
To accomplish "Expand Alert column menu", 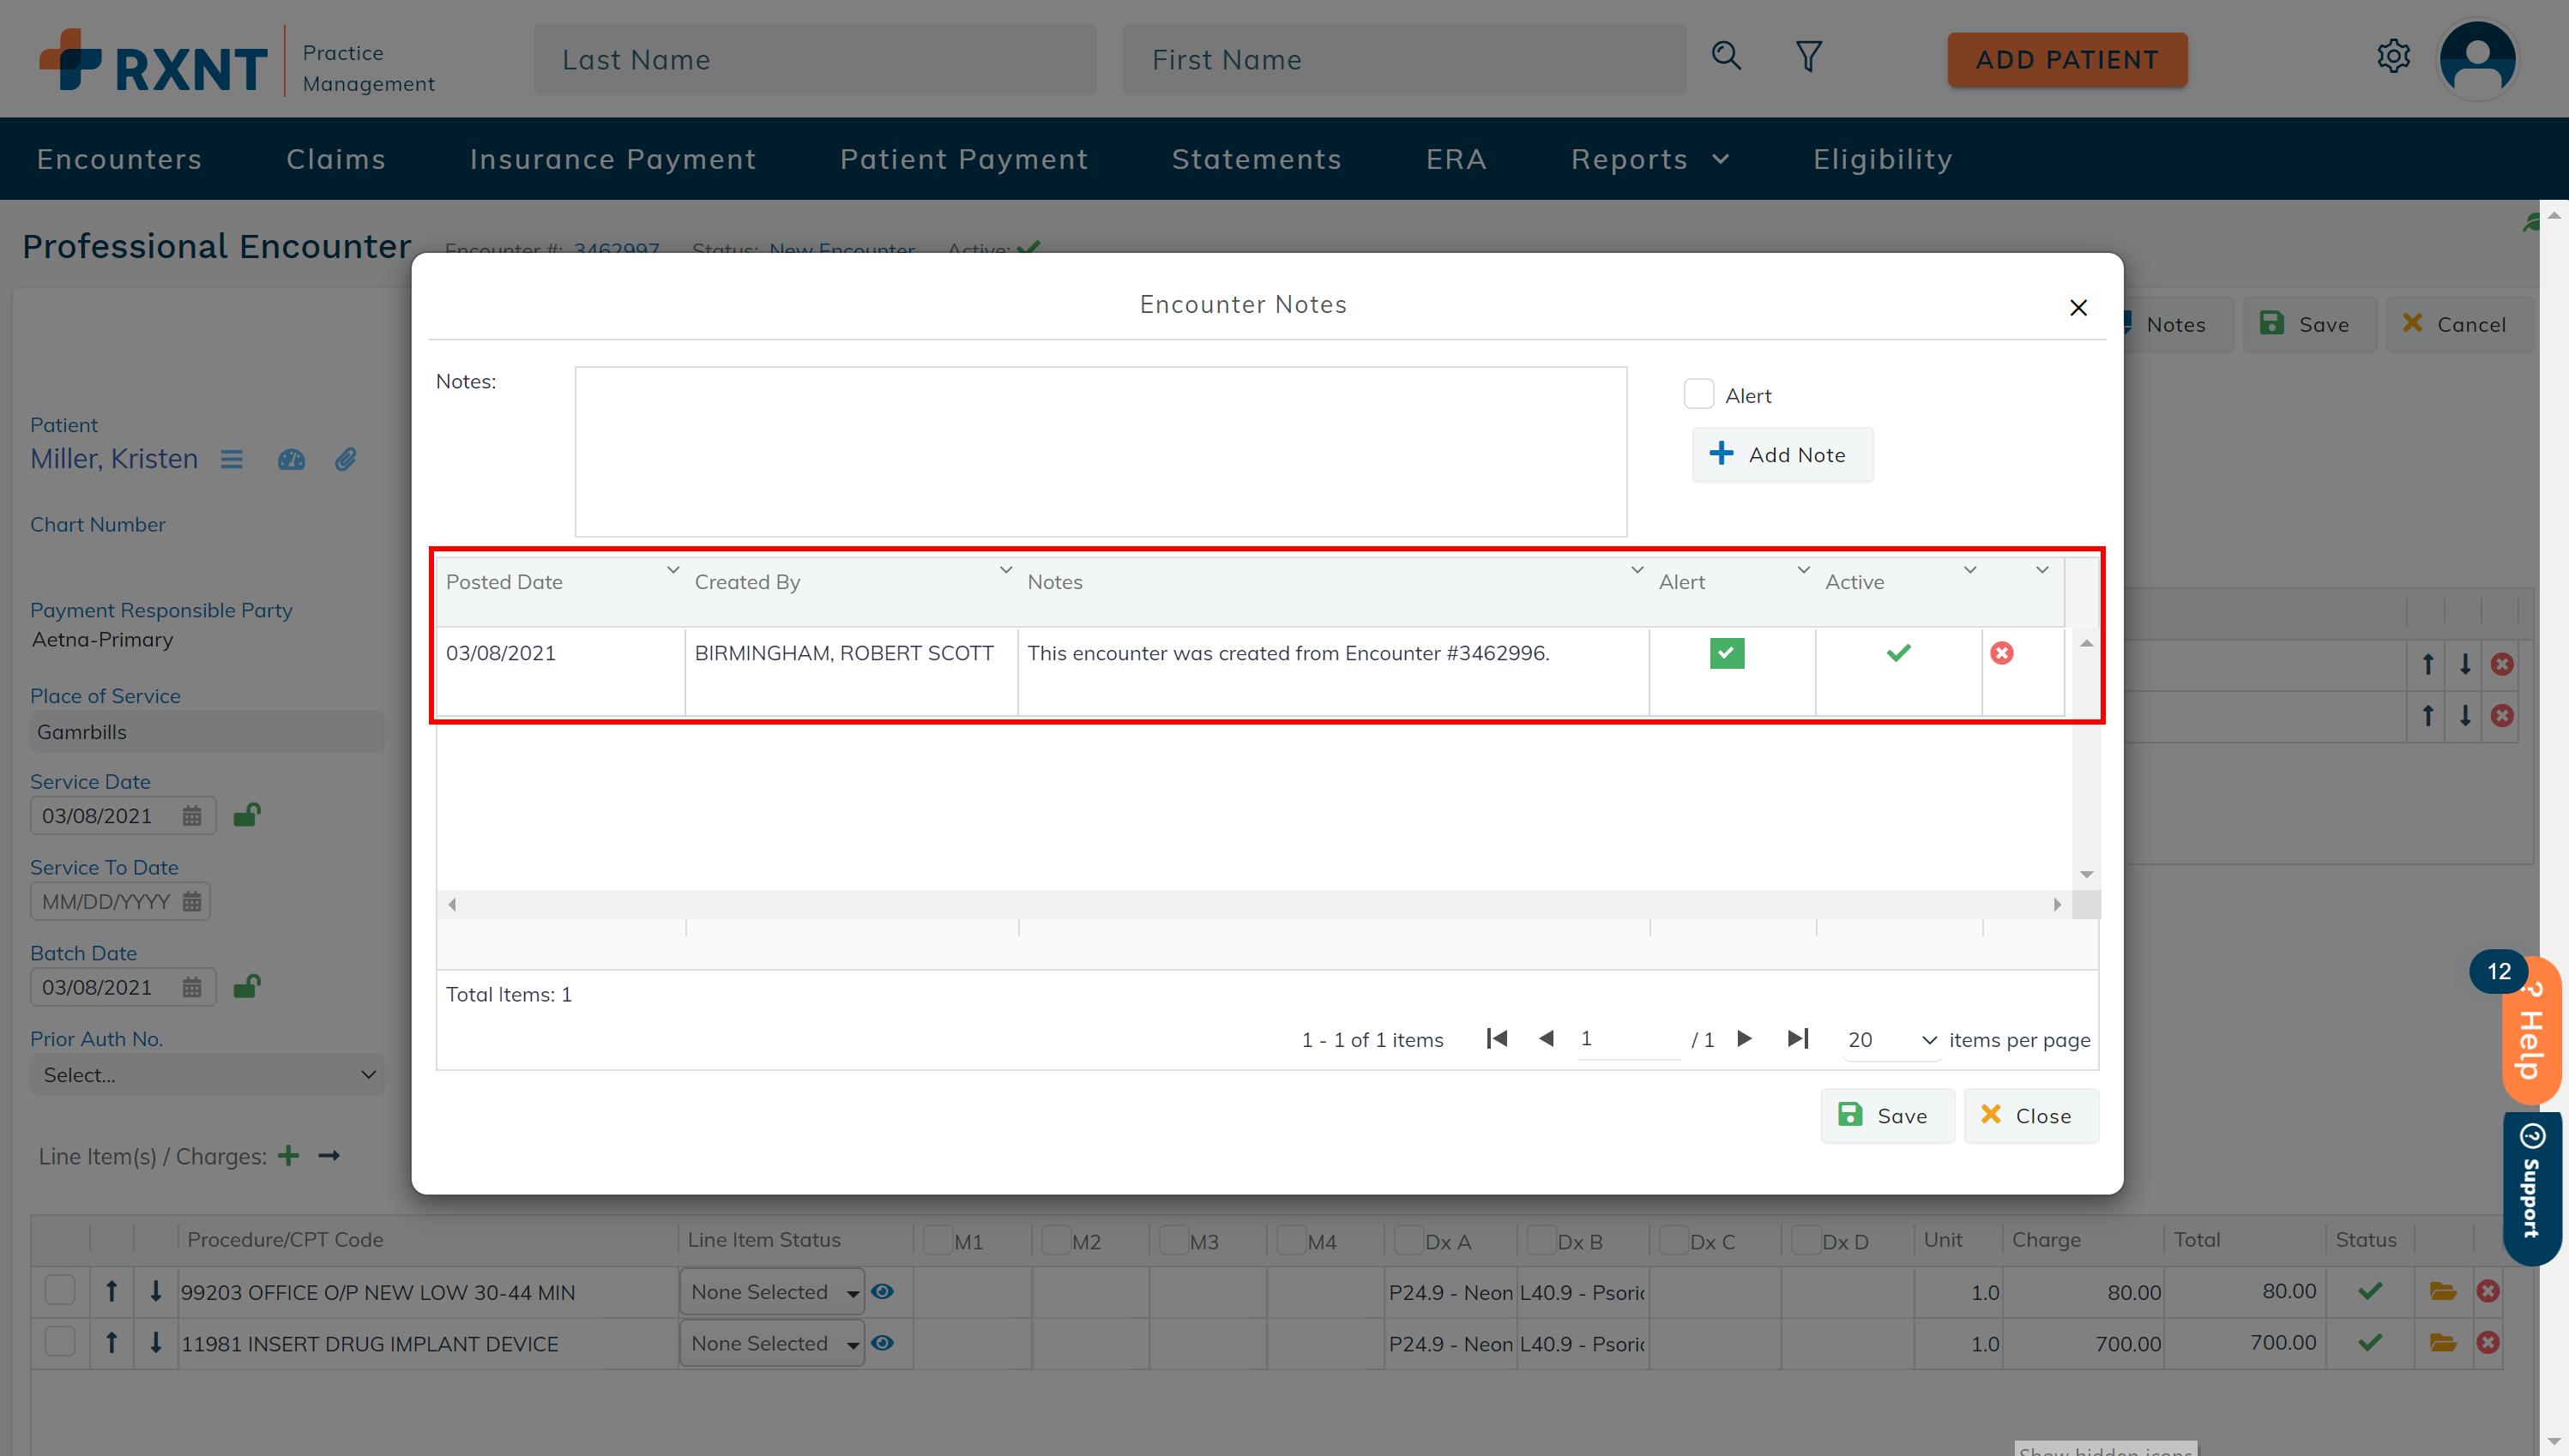I will [x=1803, y=570].
